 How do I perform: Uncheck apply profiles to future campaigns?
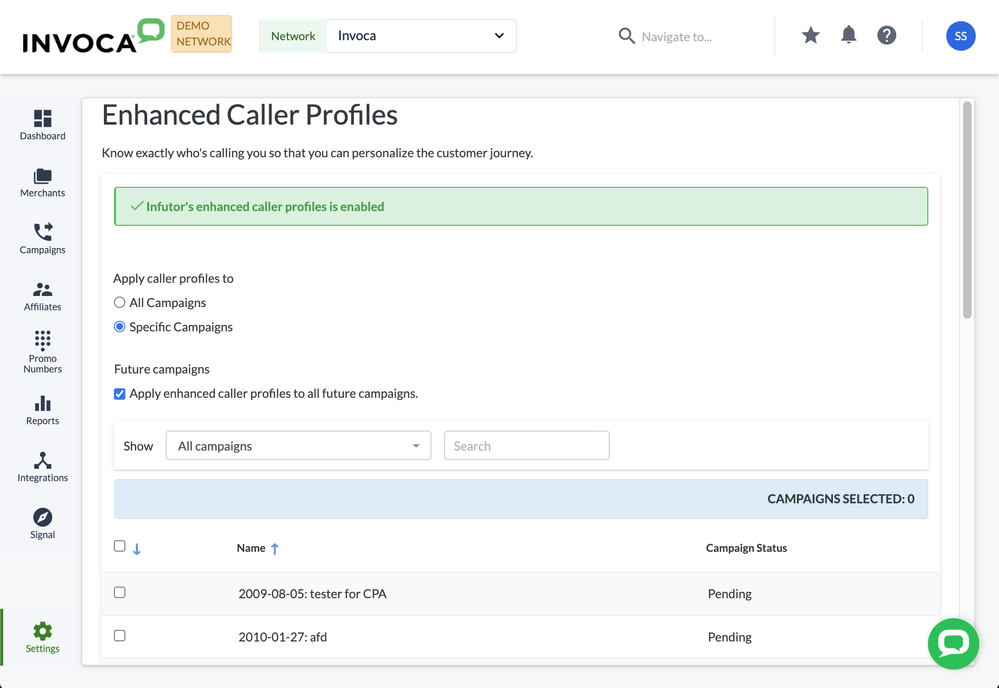click(x=119, y=394)
